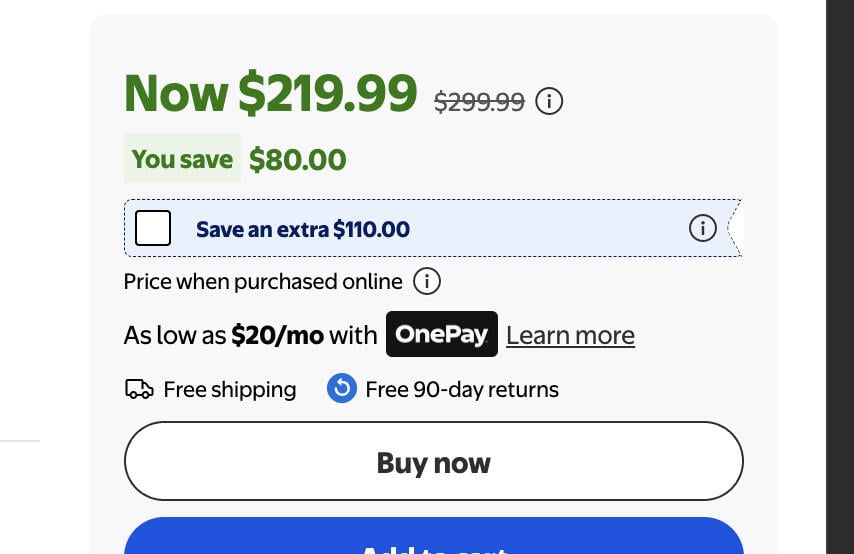
Task: Click the Free shipping truck icon
Action: coord(139,389)
